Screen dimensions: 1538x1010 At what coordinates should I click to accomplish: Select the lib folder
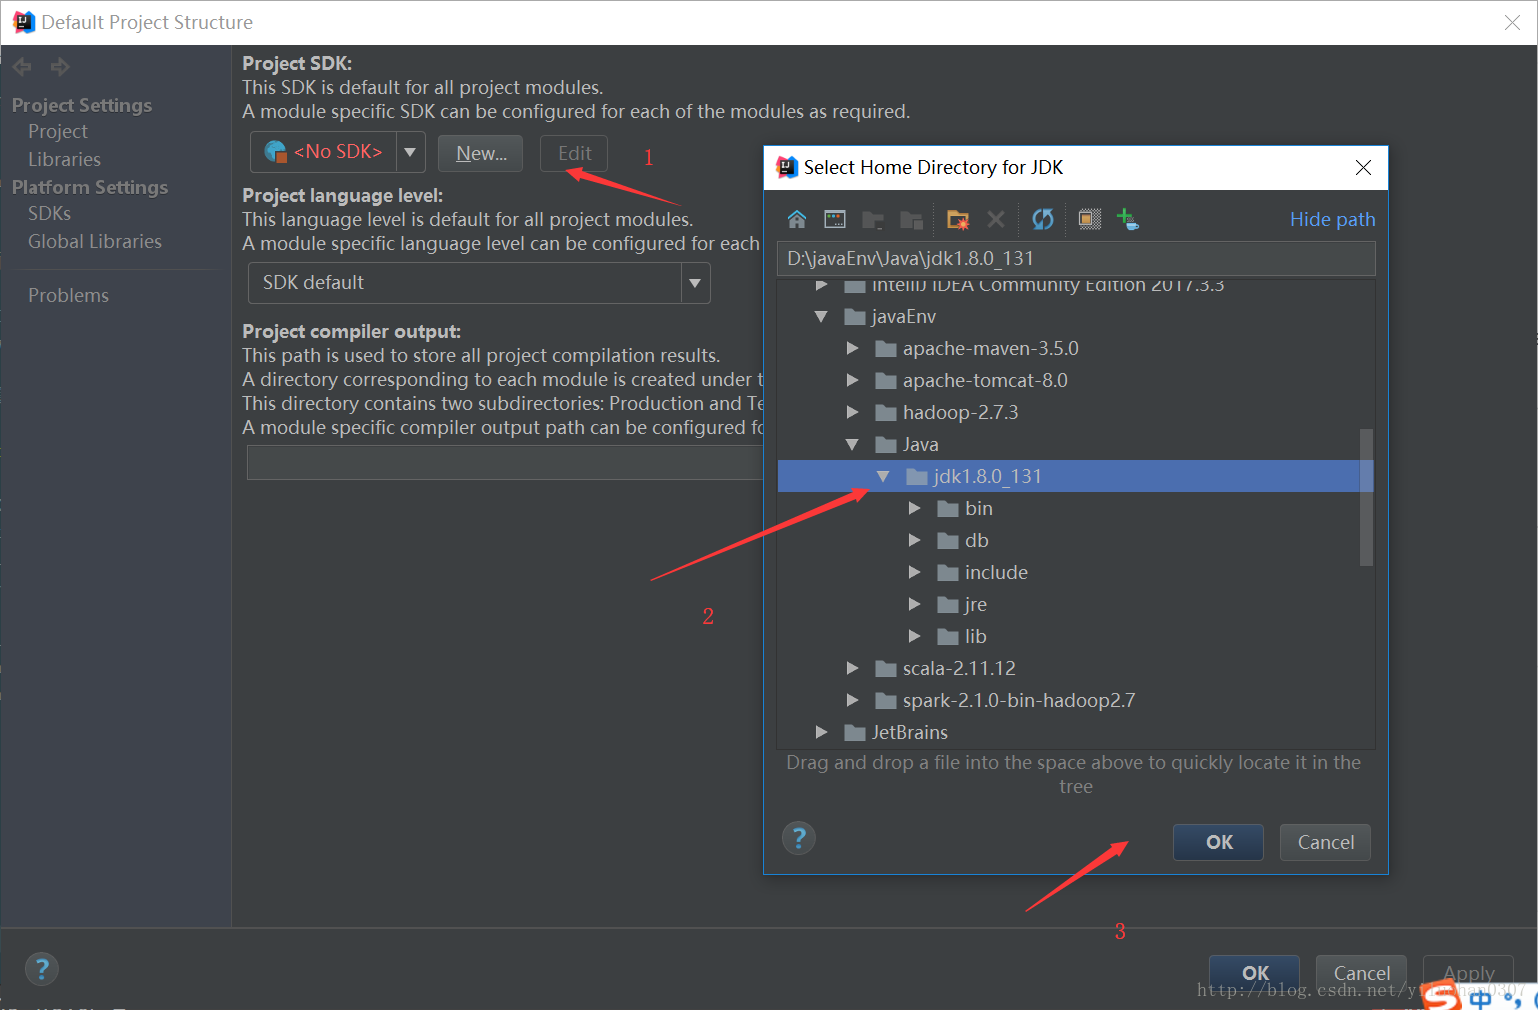coord(976,637)
